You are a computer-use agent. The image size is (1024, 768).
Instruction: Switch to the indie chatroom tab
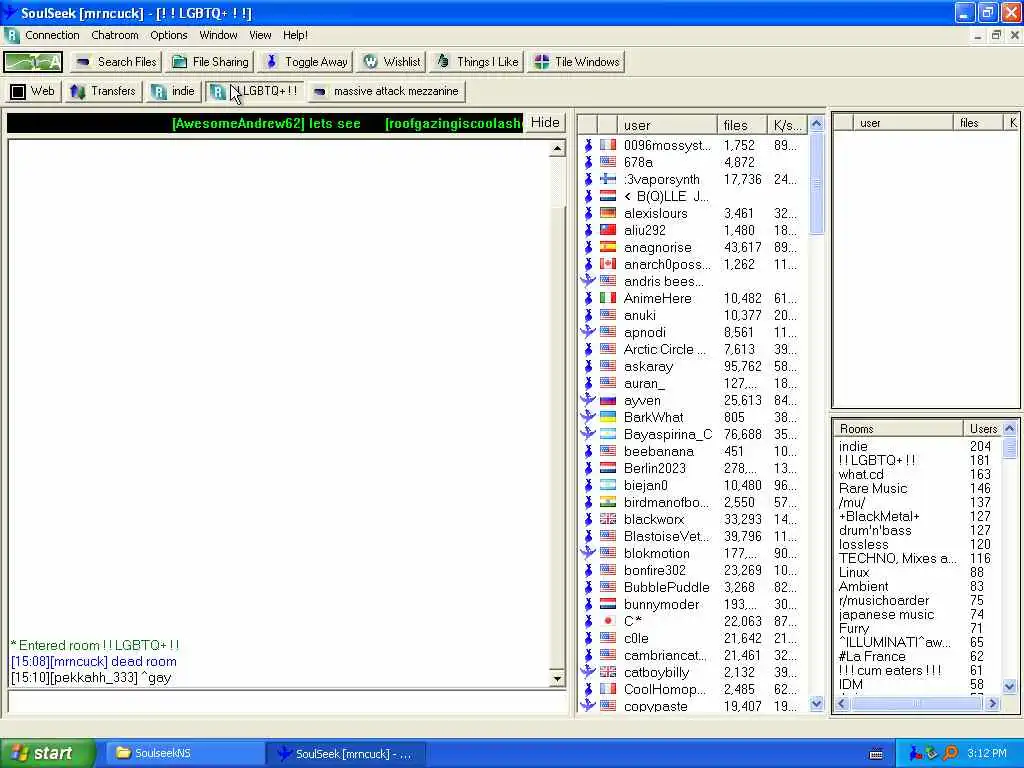173,91
